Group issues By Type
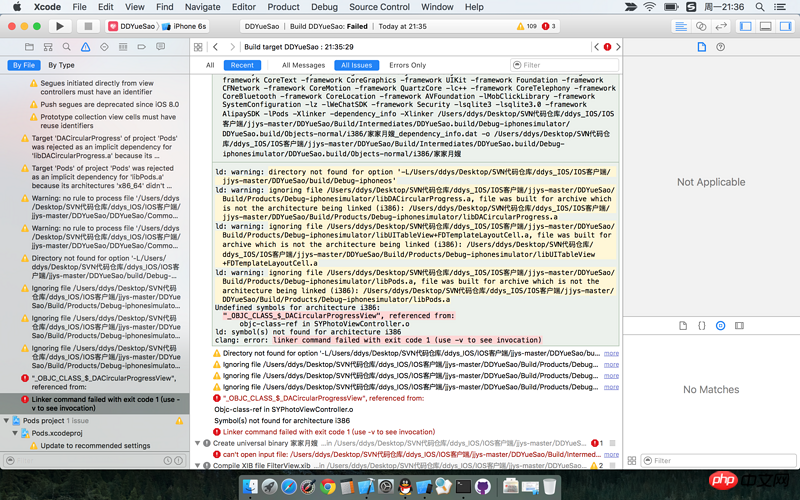 tap(61, 65)
